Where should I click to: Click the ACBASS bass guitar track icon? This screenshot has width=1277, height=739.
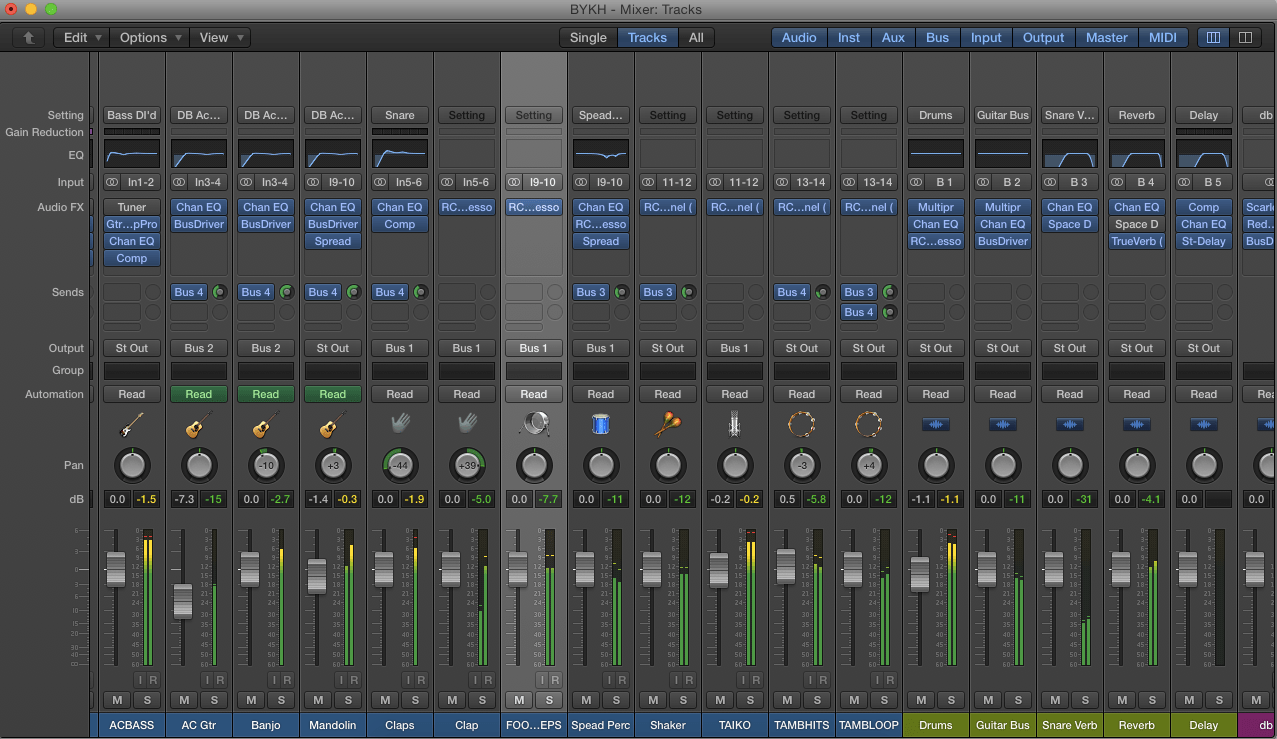pos(132,426)
